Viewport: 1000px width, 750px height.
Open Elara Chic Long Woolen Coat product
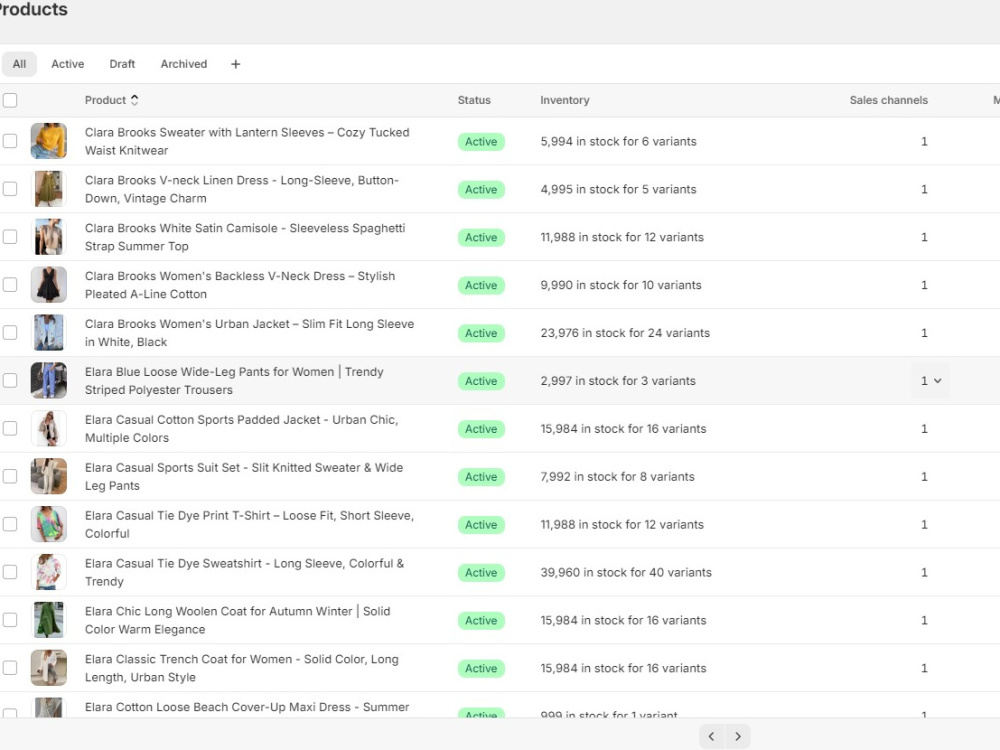pos(237,619)
